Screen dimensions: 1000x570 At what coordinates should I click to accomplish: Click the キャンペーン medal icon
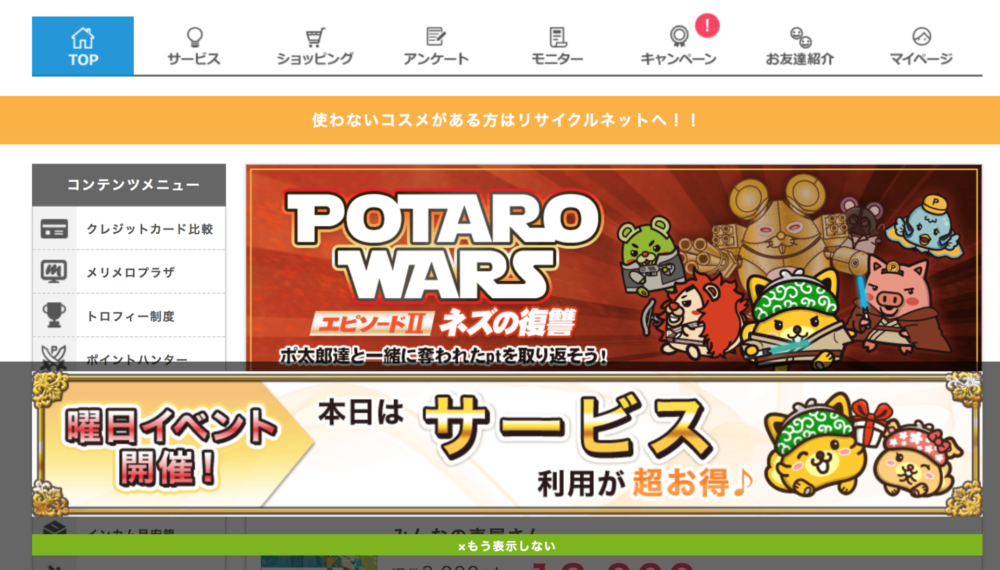[679, 36]
